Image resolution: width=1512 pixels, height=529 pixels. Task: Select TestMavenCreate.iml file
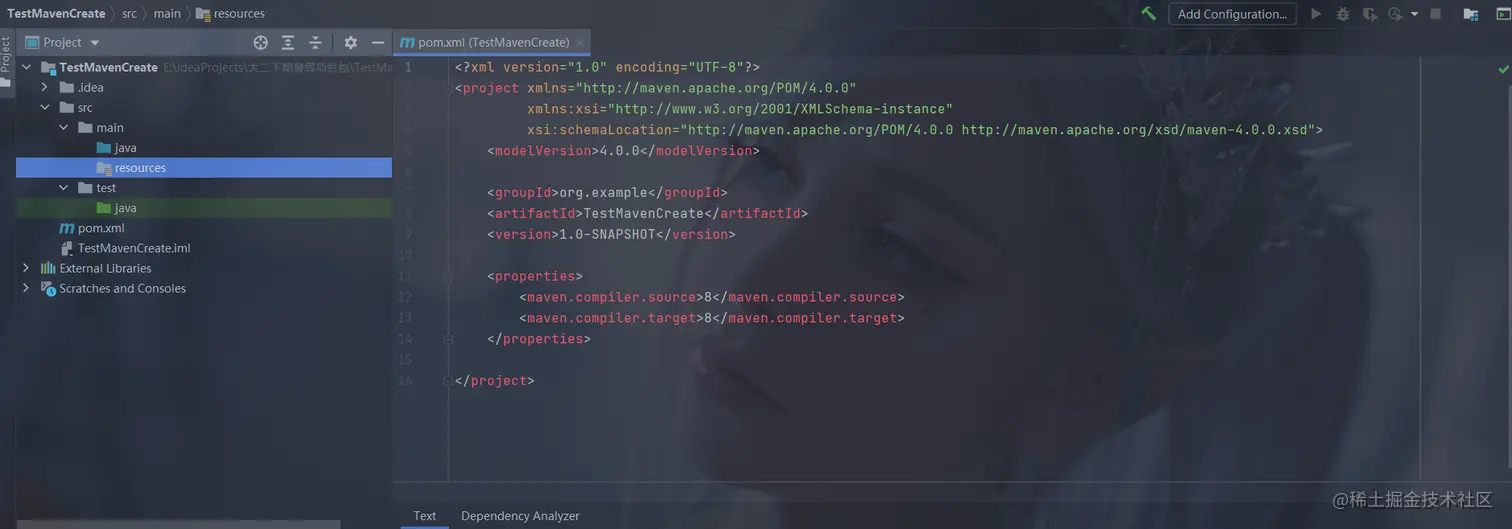tap(204, 248)
